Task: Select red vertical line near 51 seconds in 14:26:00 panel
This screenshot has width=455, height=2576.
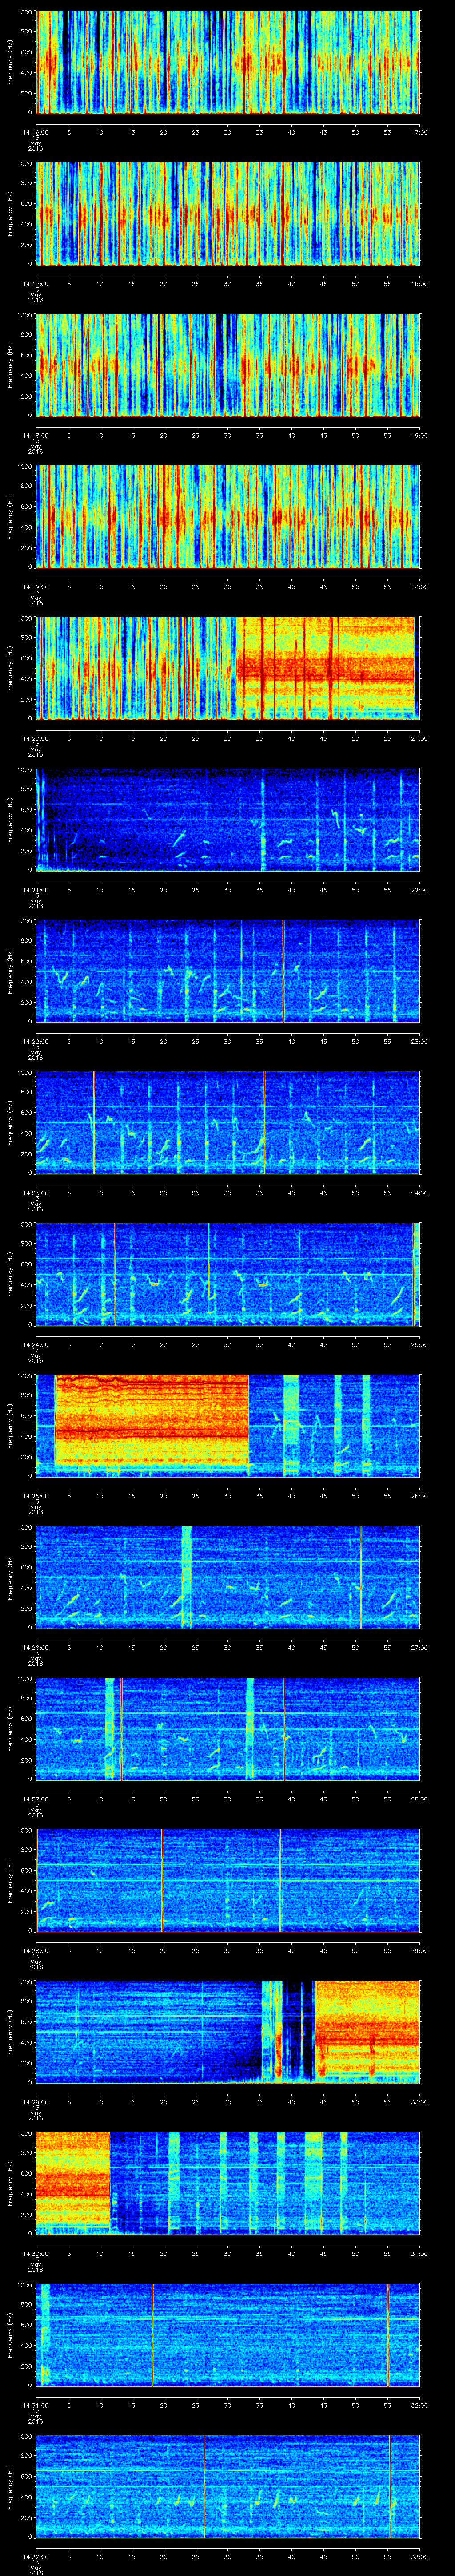Action: (361, 1577)
